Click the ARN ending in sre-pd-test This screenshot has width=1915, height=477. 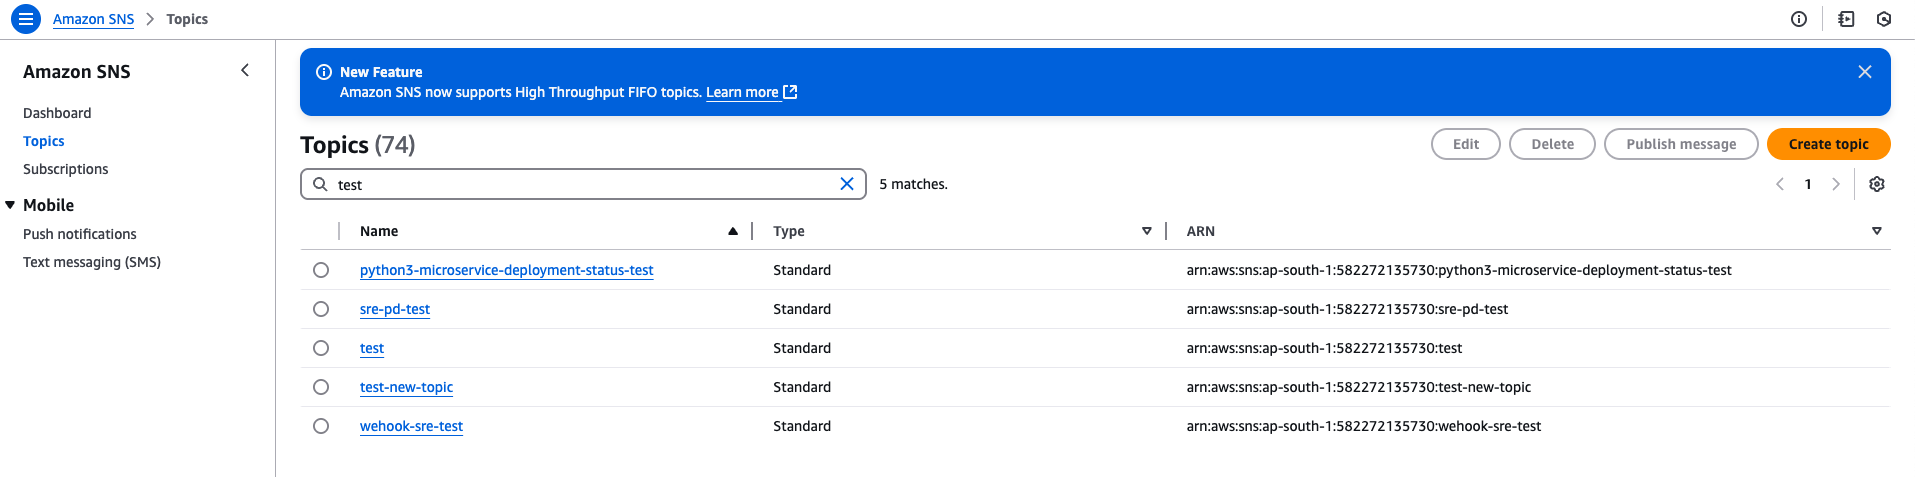(1347, 309)
